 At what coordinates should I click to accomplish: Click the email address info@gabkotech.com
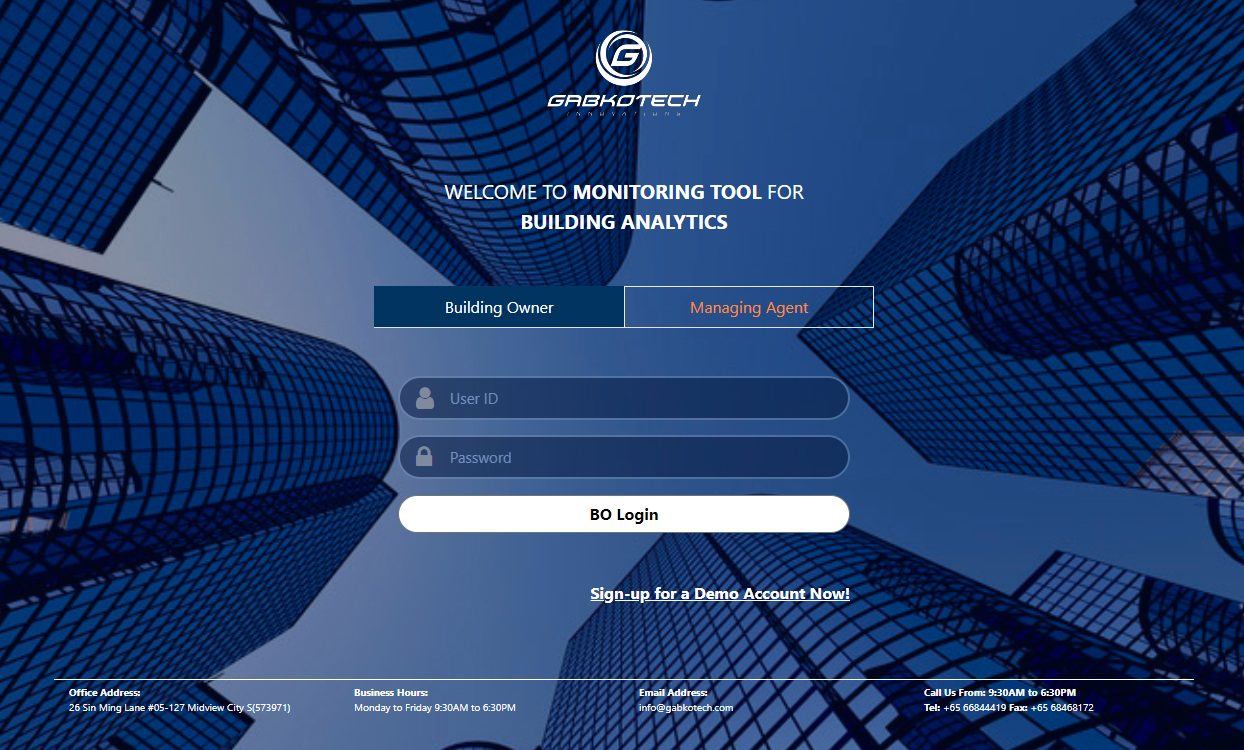[686, 707]
